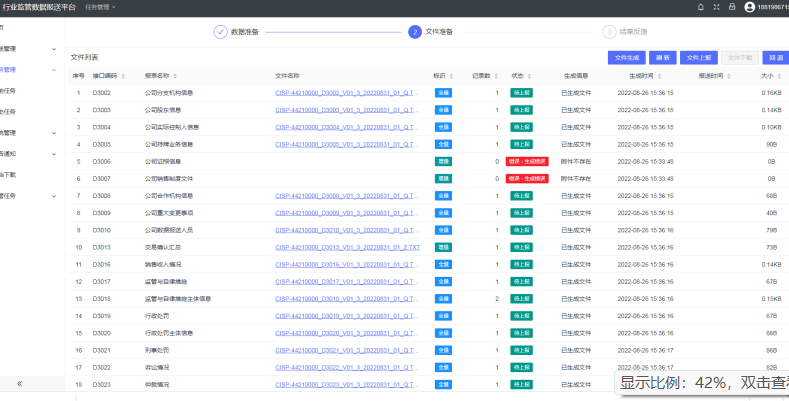Sort the table by 状态 column
Viewport: 789px width, 401px height.
pyautogui.click(x=529, y=76)
